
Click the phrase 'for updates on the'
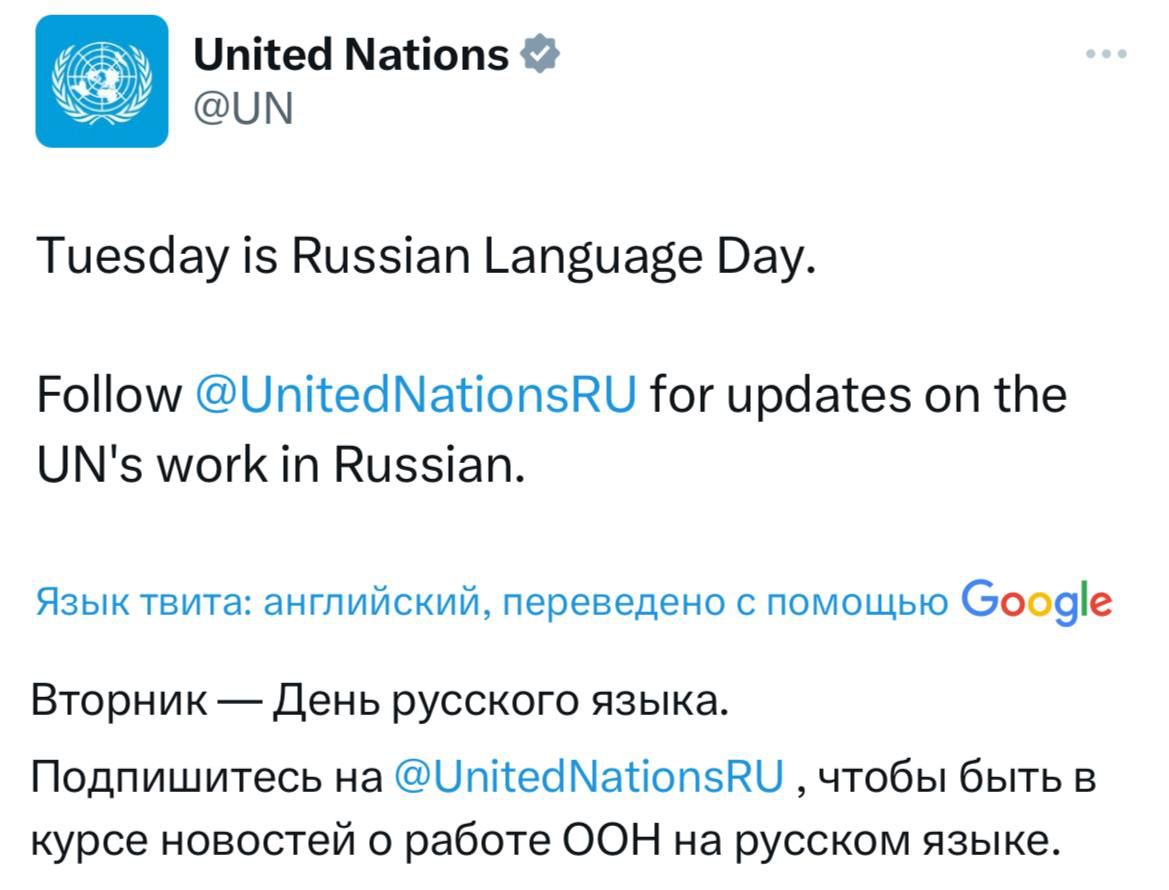pos(859,395)
